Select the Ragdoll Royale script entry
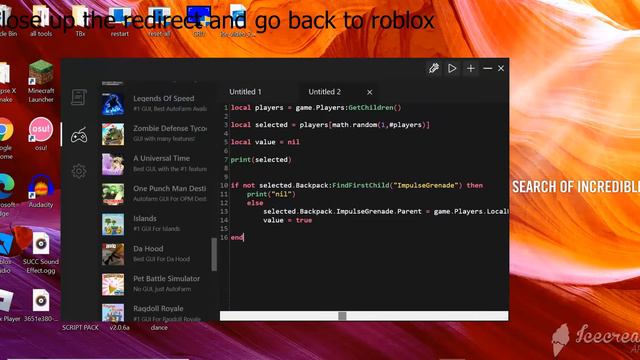Screen dimensions: 640x360 pyautogui.click(x=154, y=313)
